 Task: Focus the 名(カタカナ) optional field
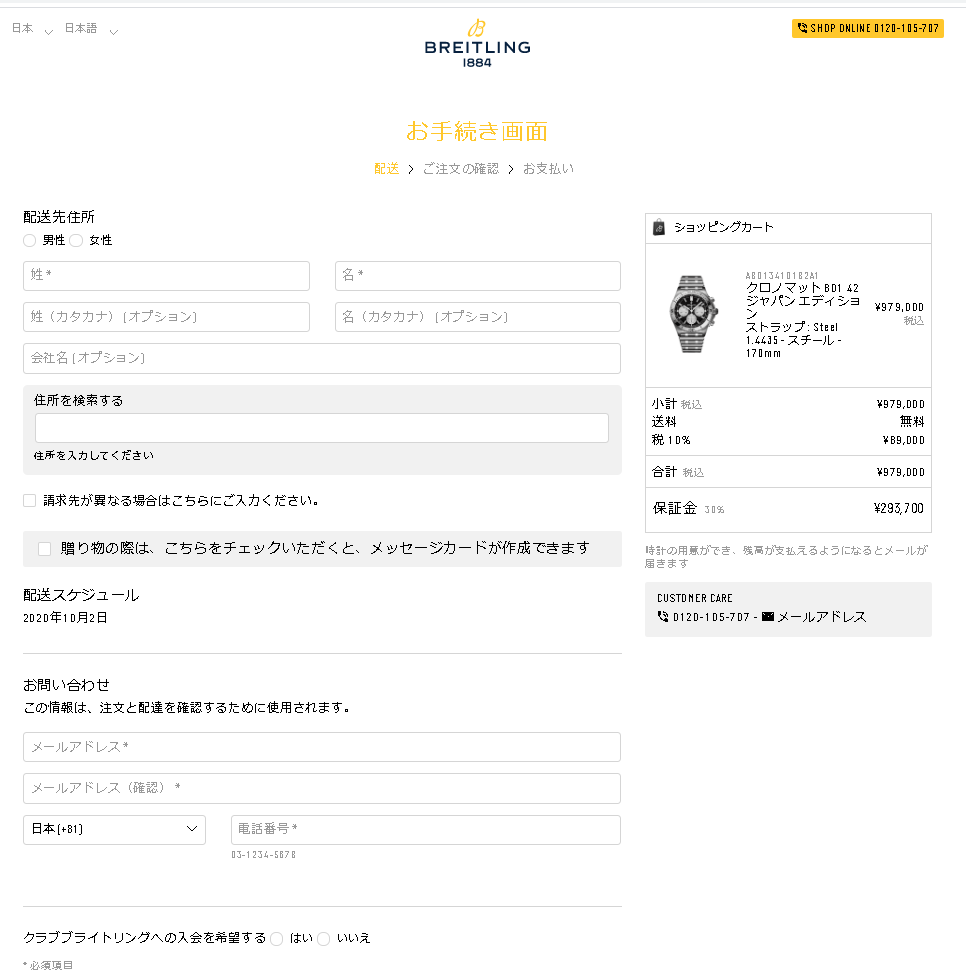(478, 317)
